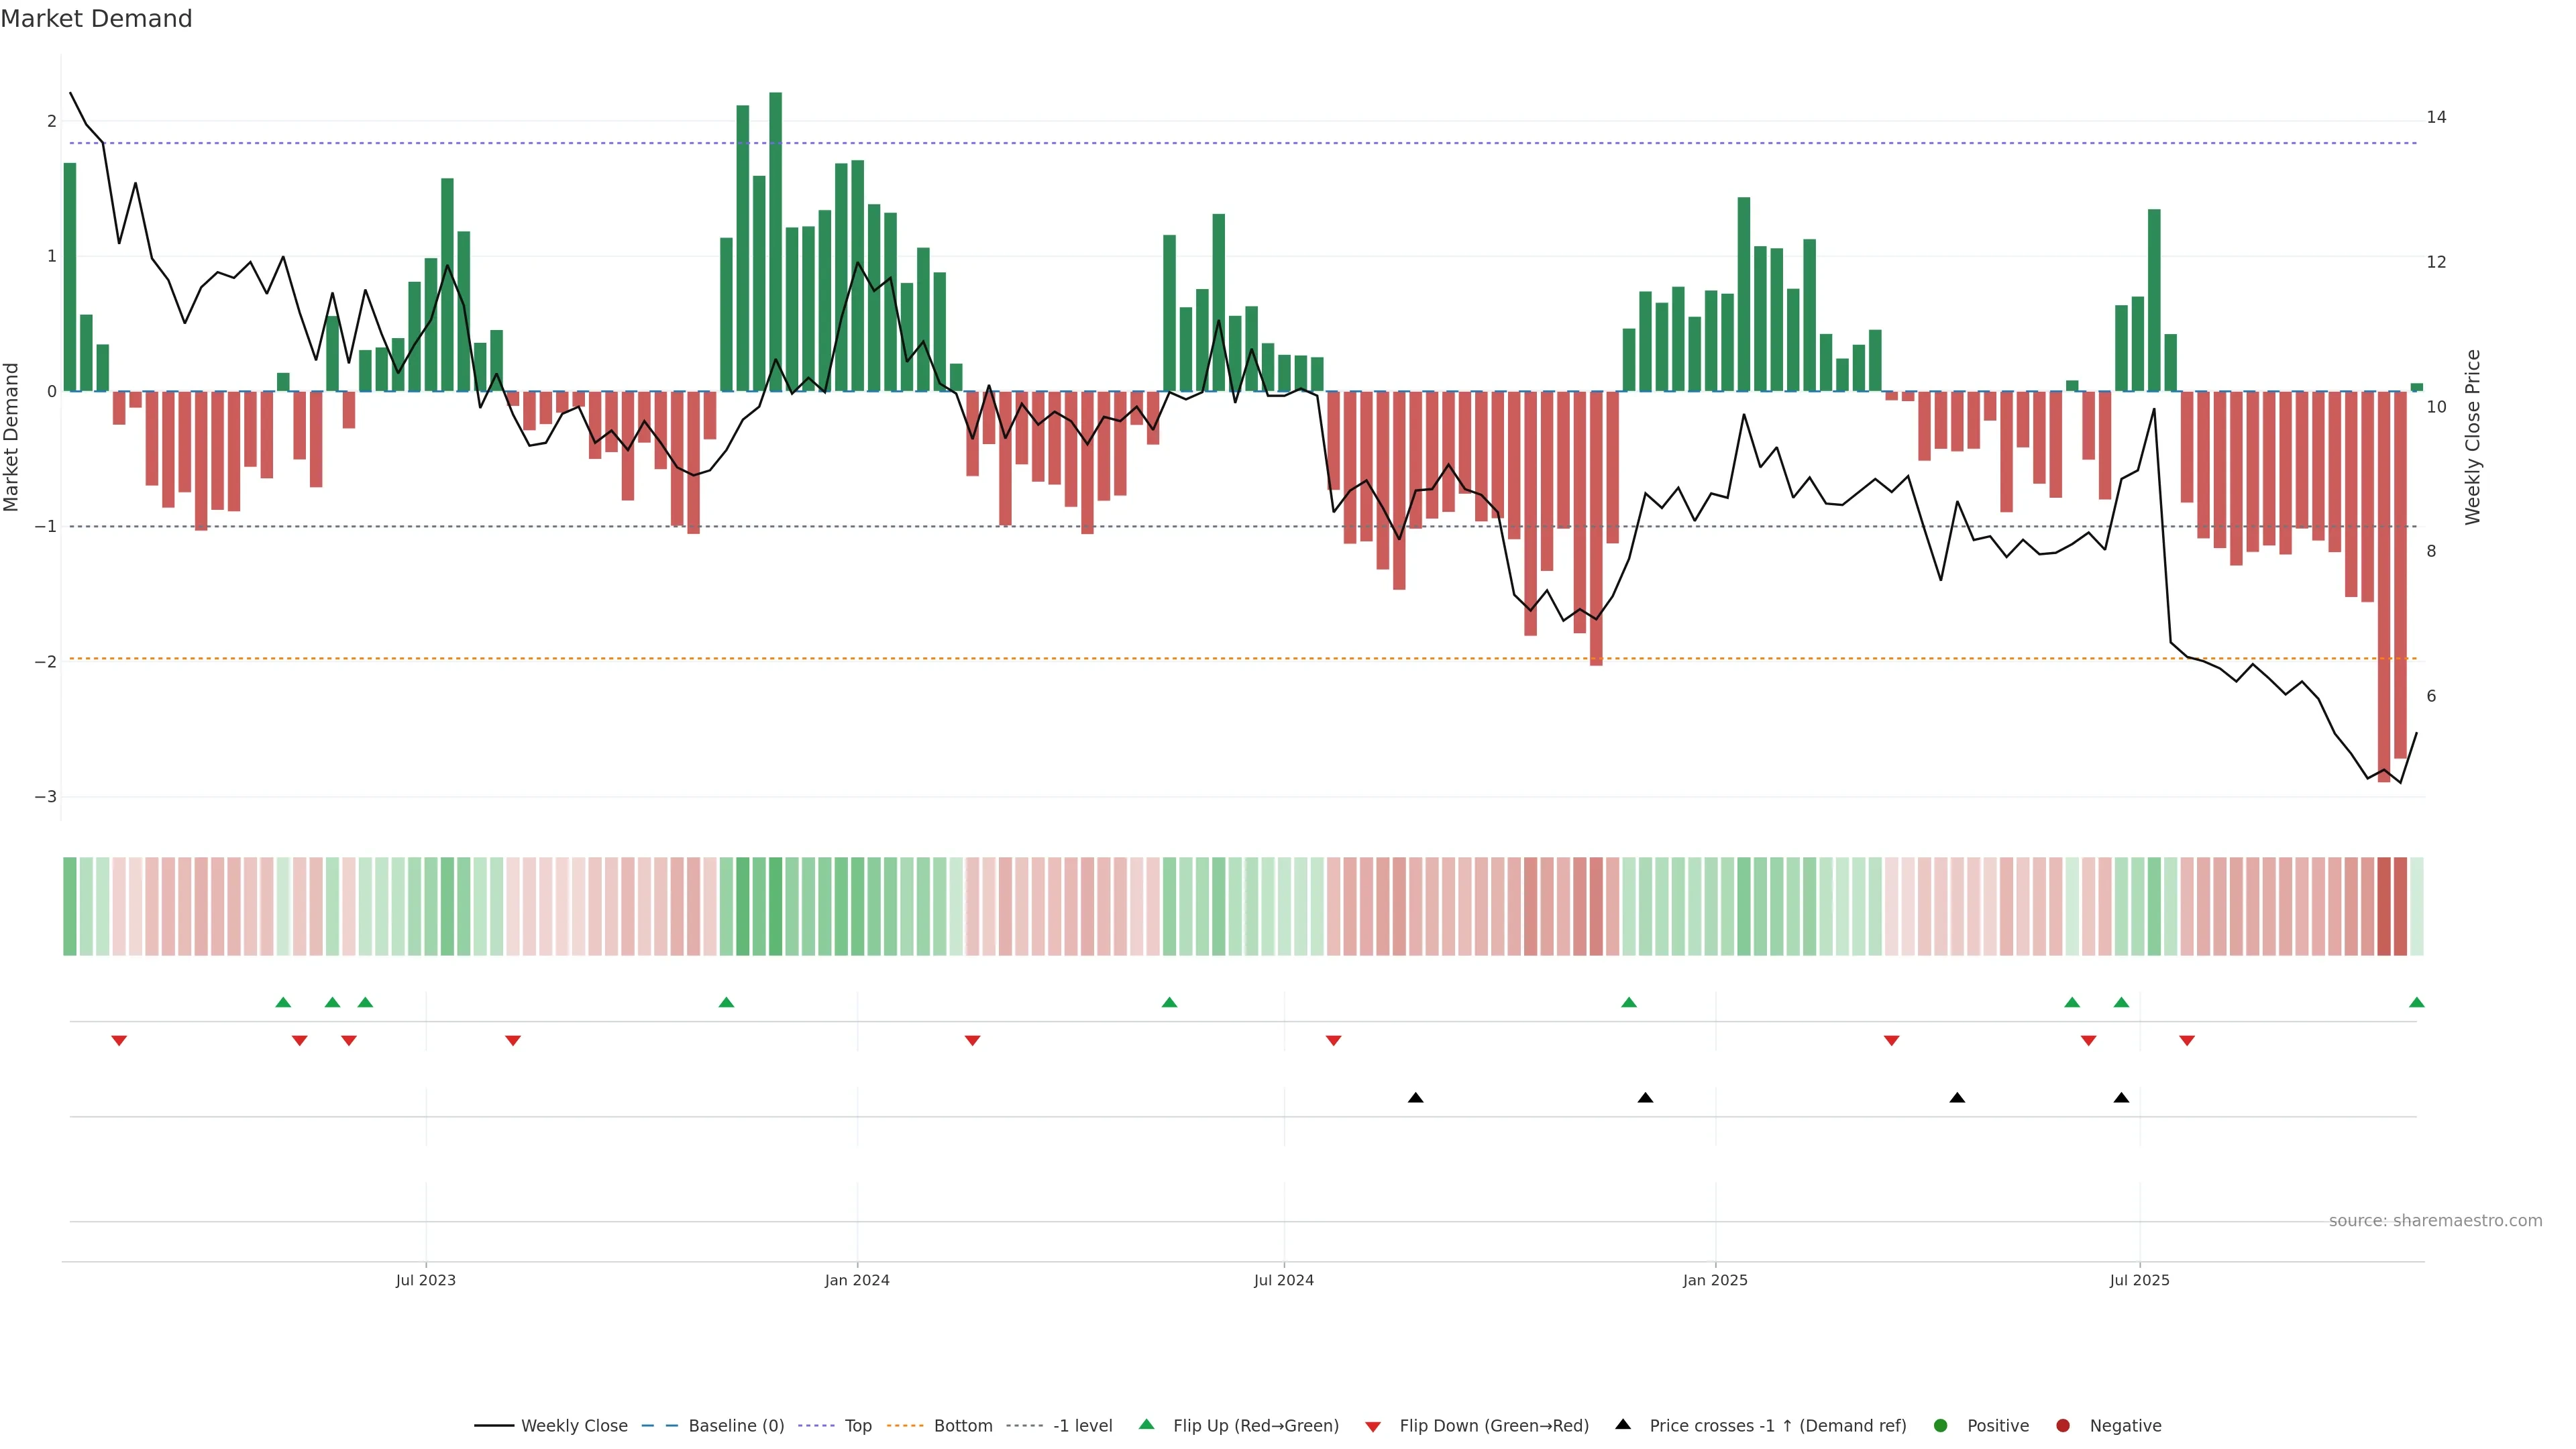The image size is (2576, 1449).
Task: Click the Negative red dot legend icon
Action: point(2063,1425)
